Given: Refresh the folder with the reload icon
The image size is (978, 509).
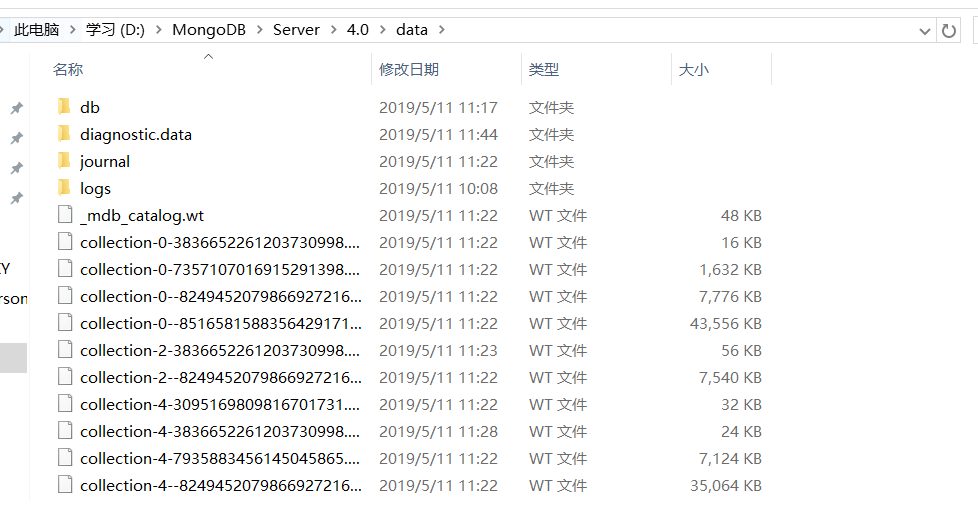Looking at the screenshot, I should click(x=949, y=31).
